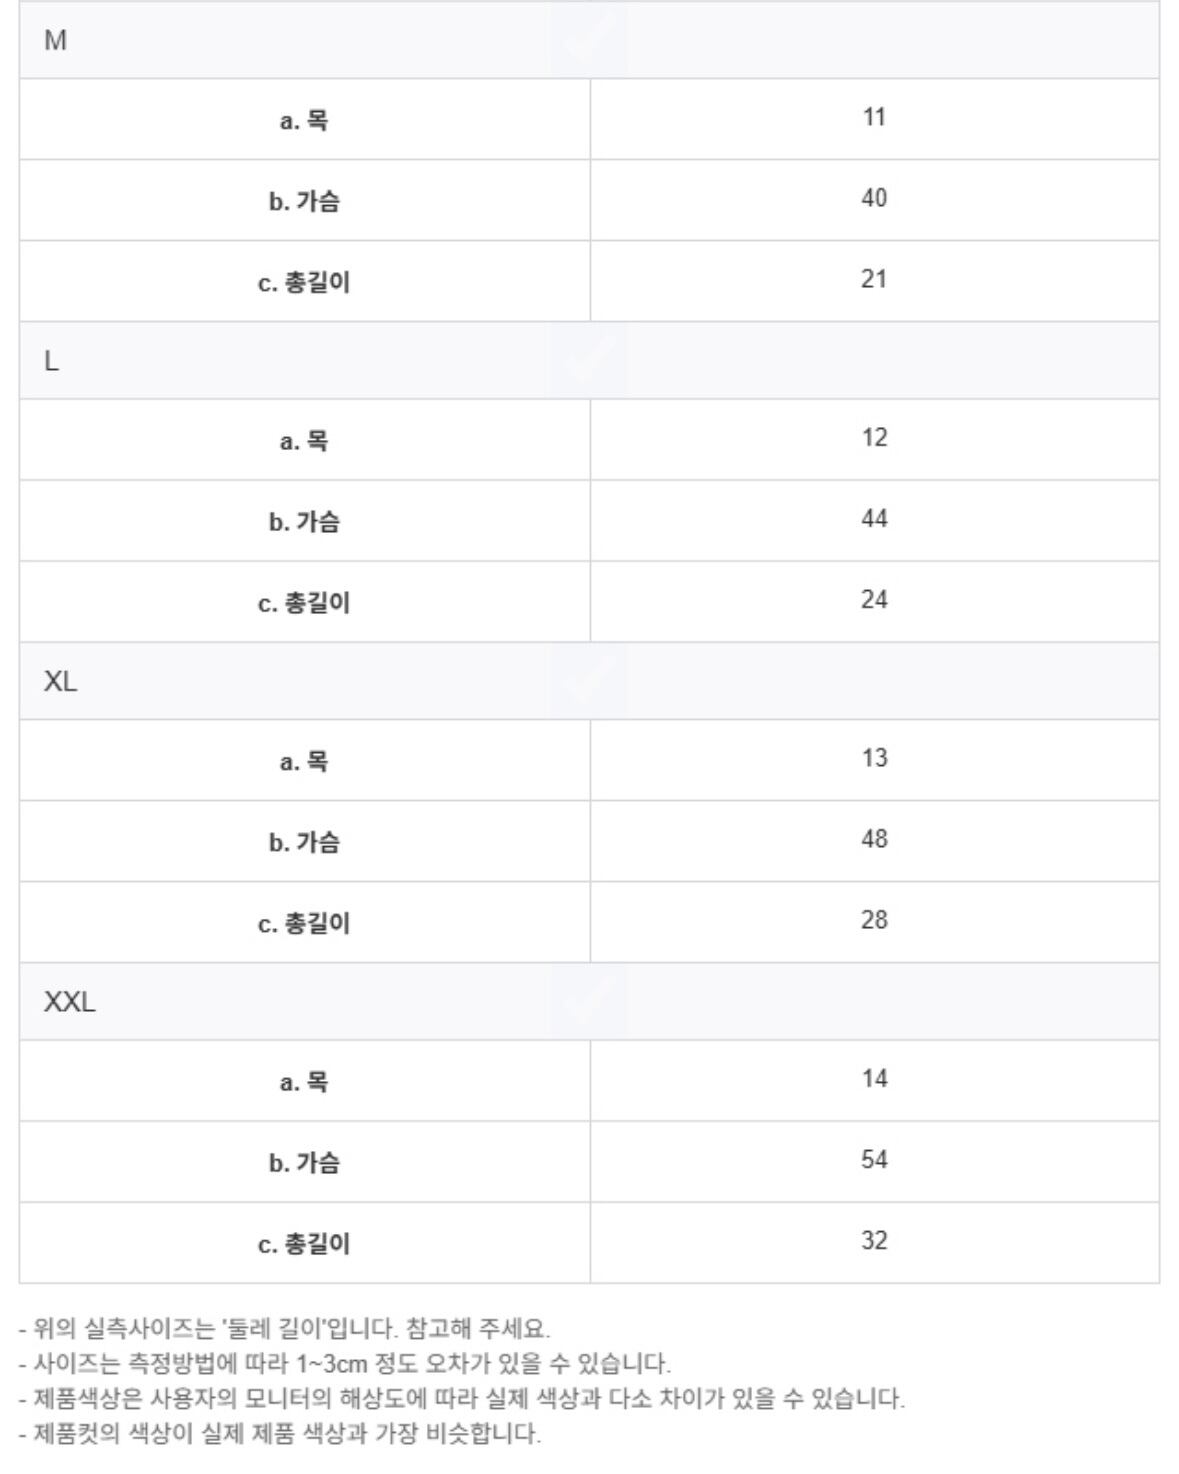The height and width of the screenshot is (1474, 1179).
Task: Select the L size header label
Action: point(51,362)
